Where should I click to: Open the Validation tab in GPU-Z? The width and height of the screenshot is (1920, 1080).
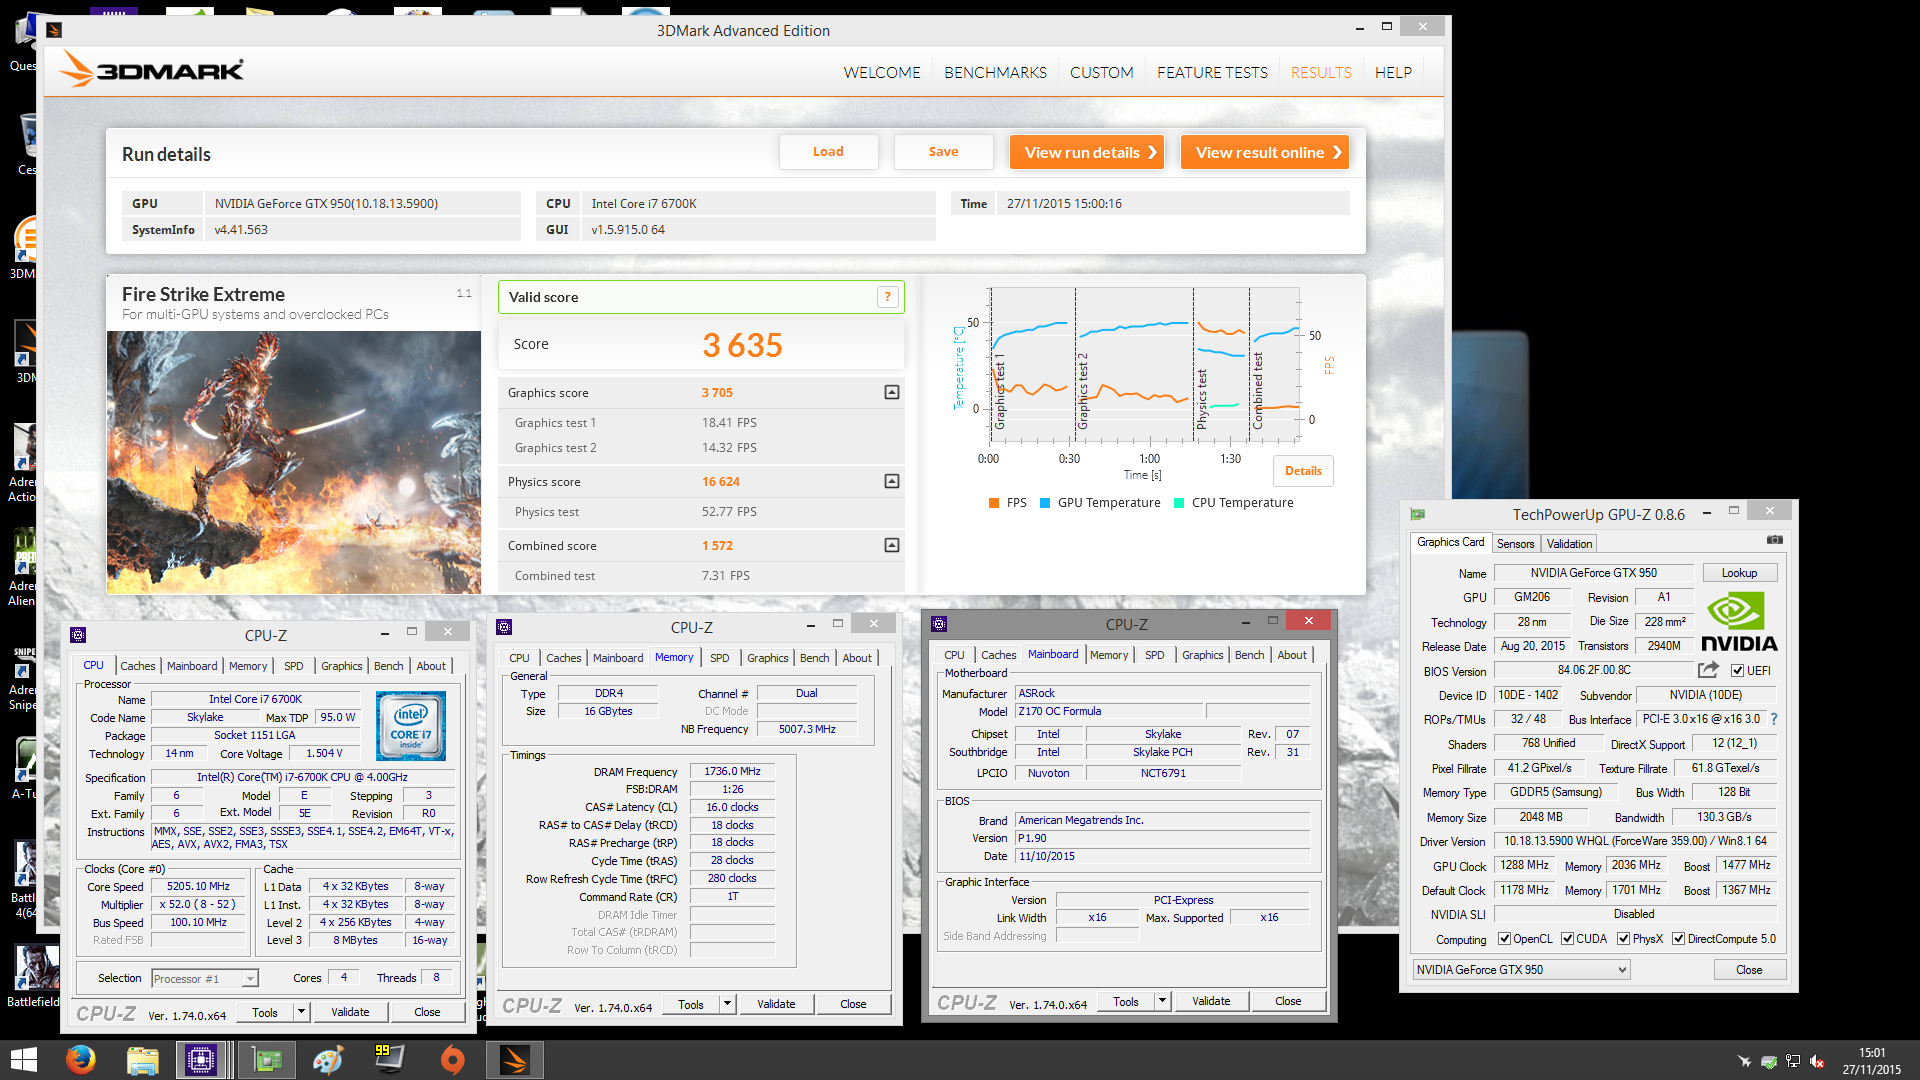pyautogui.click(x=1569, y=544)
